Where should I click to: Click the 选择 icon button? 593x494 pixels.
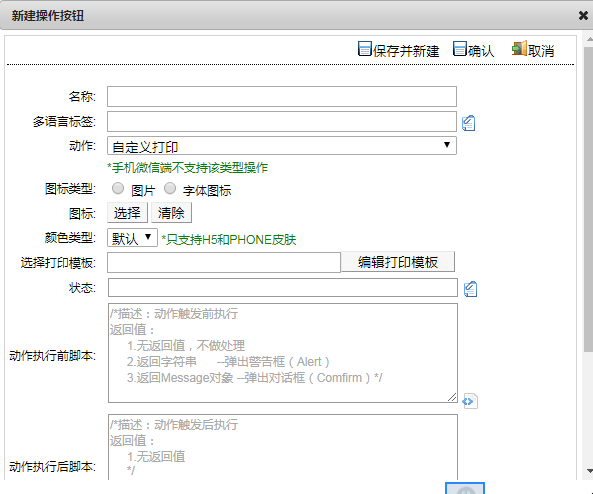click(x=127, y=213)
